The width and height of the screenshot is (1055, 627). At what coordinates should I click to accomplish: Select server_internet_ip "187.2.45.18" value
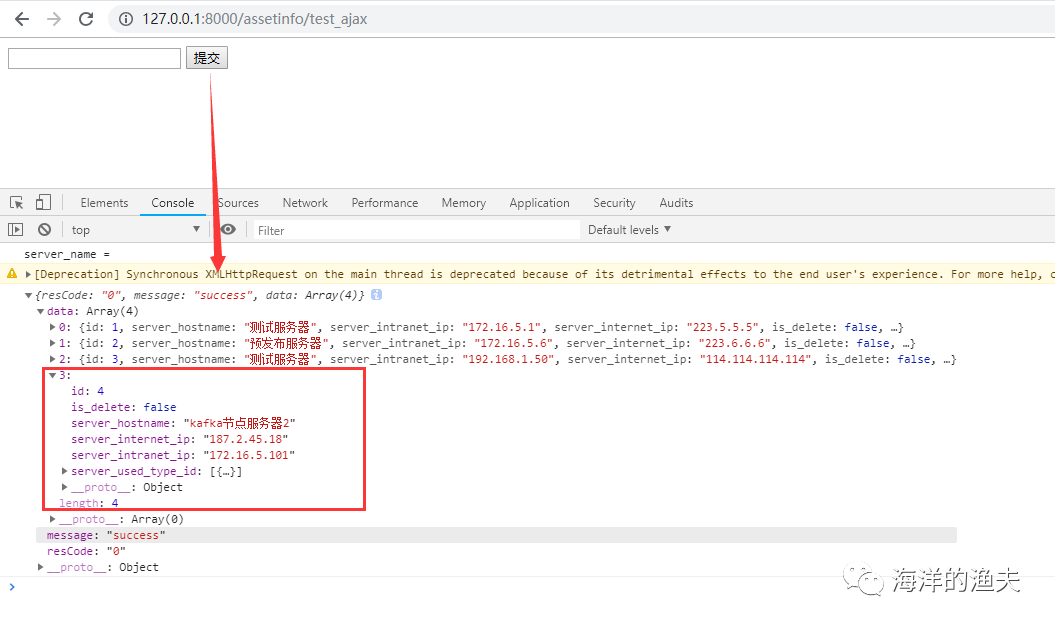pos(246,439)
